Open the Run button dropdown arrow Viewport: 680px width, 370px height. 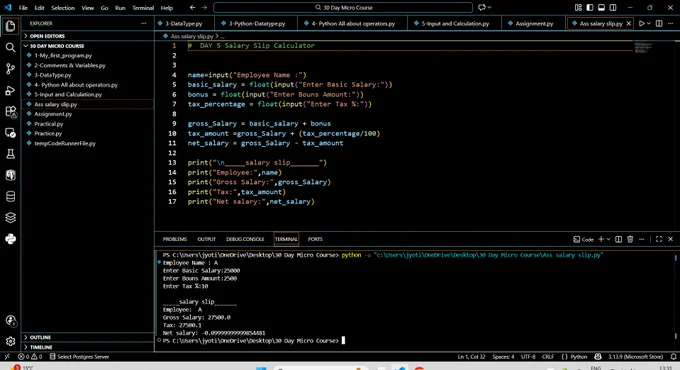click(649, 23)
